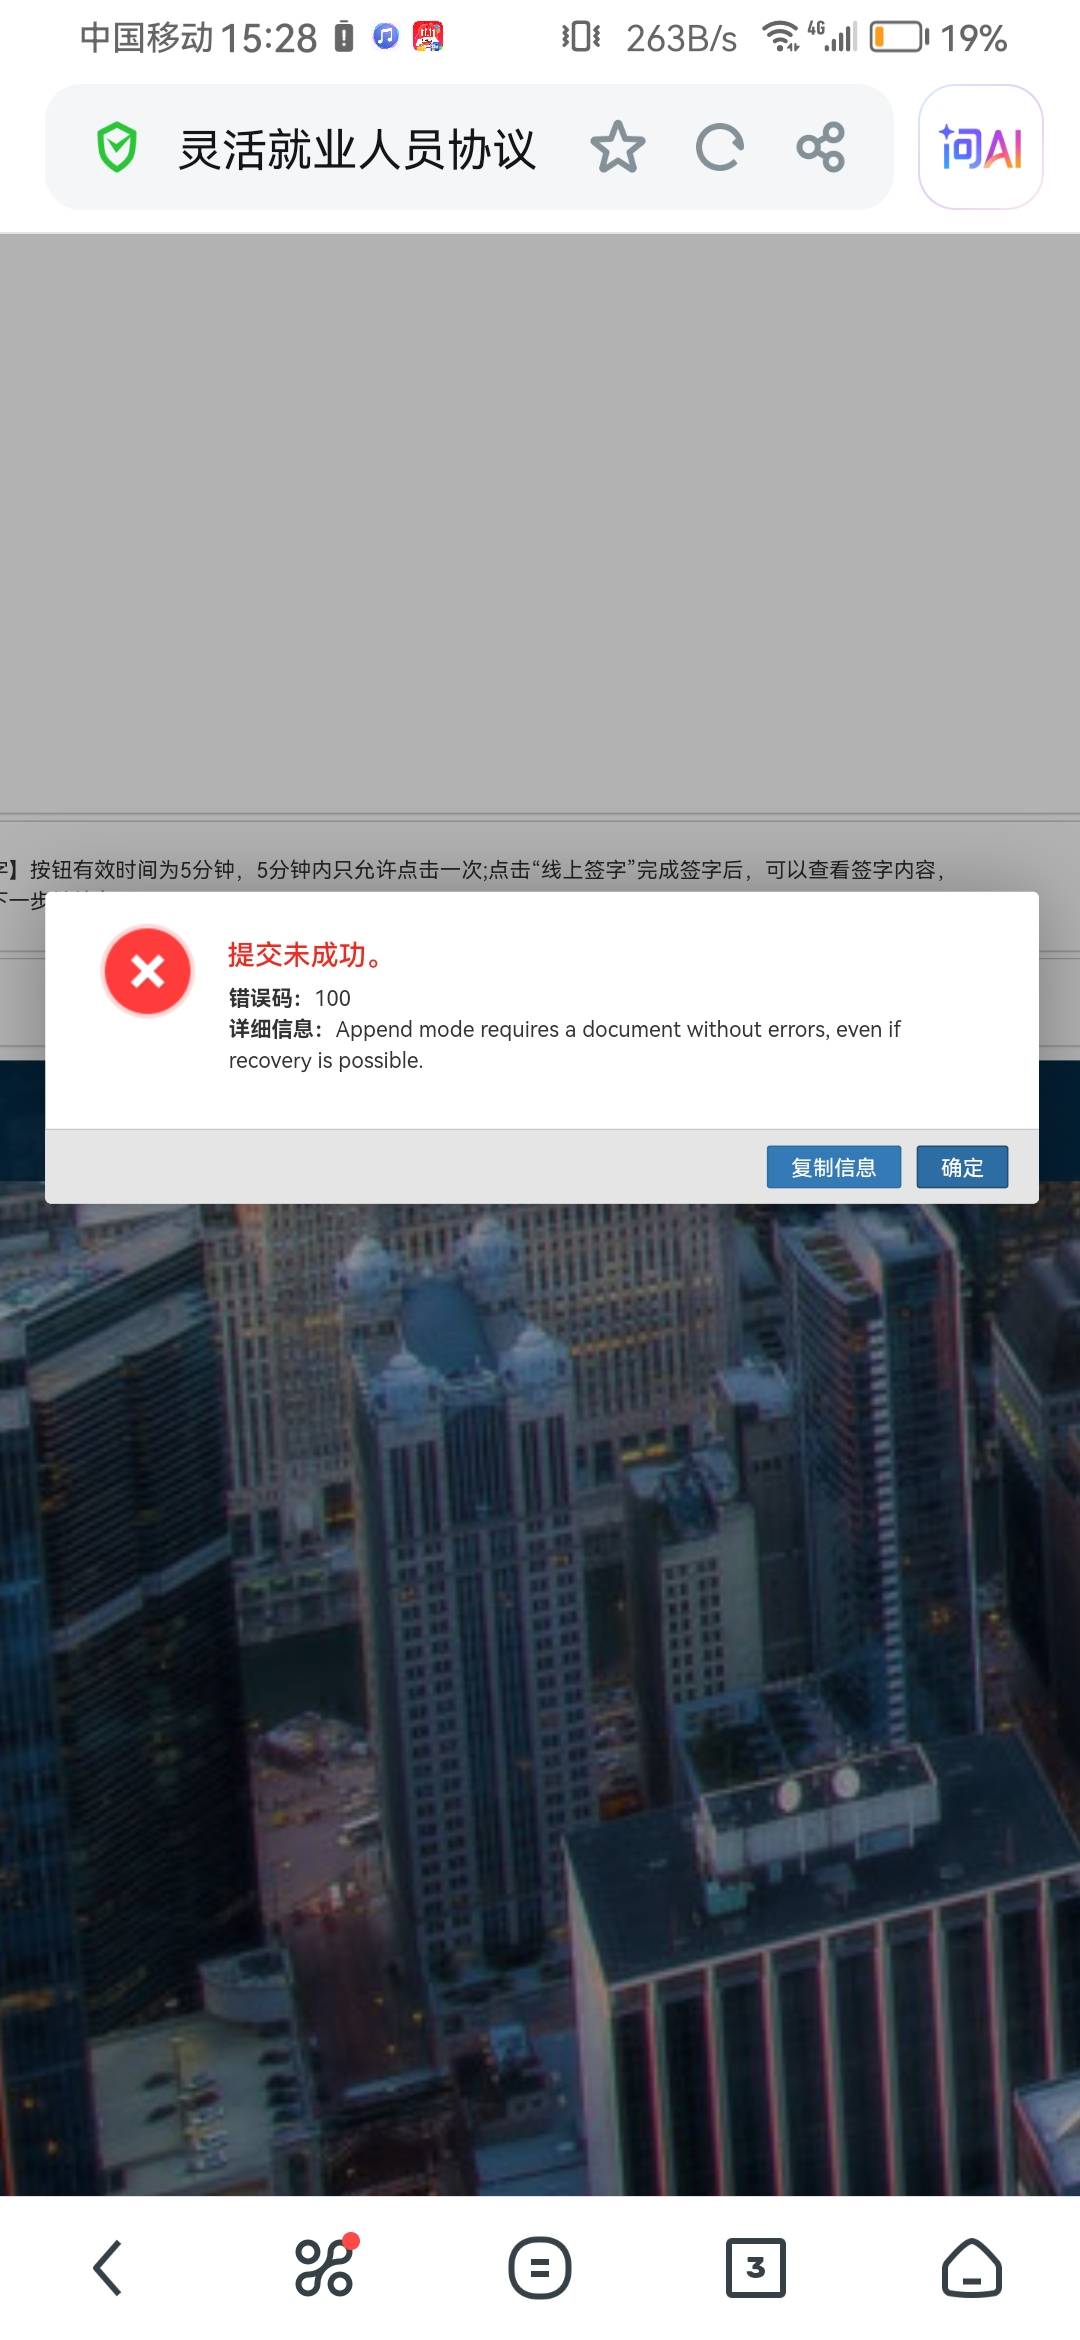Image resolution: width=1080 pixels, height=2340 pixels.
Task: Tap the battery indicator in status bar
Action: pyautogui.click(x=899, y=38)
